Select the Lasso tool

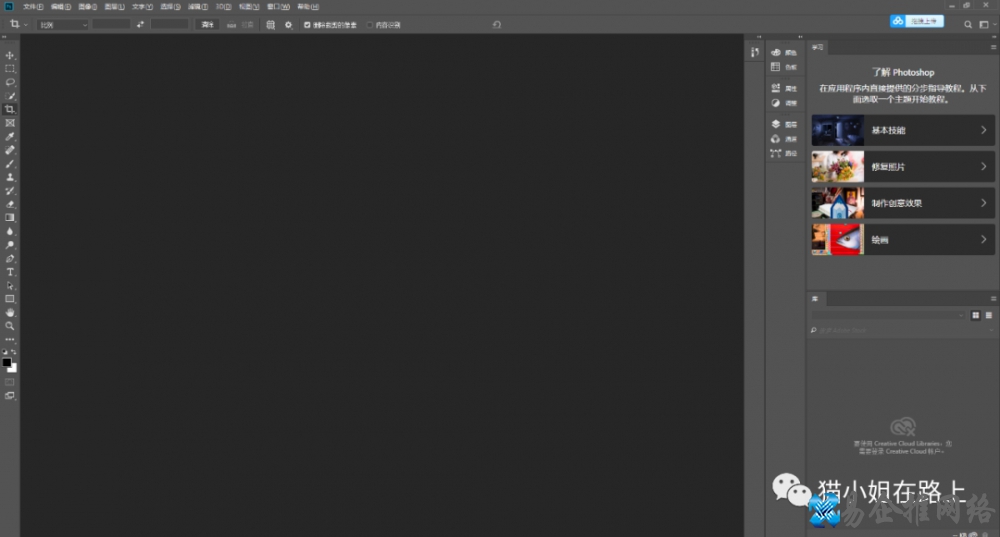10,82
